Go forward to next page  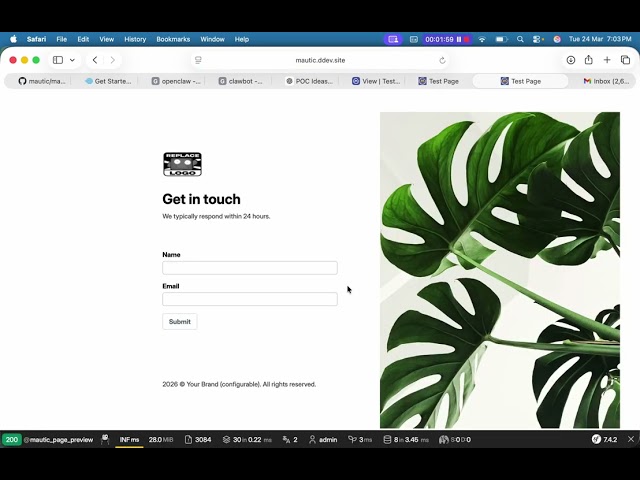pyautogui.click(x=113, y=60)
